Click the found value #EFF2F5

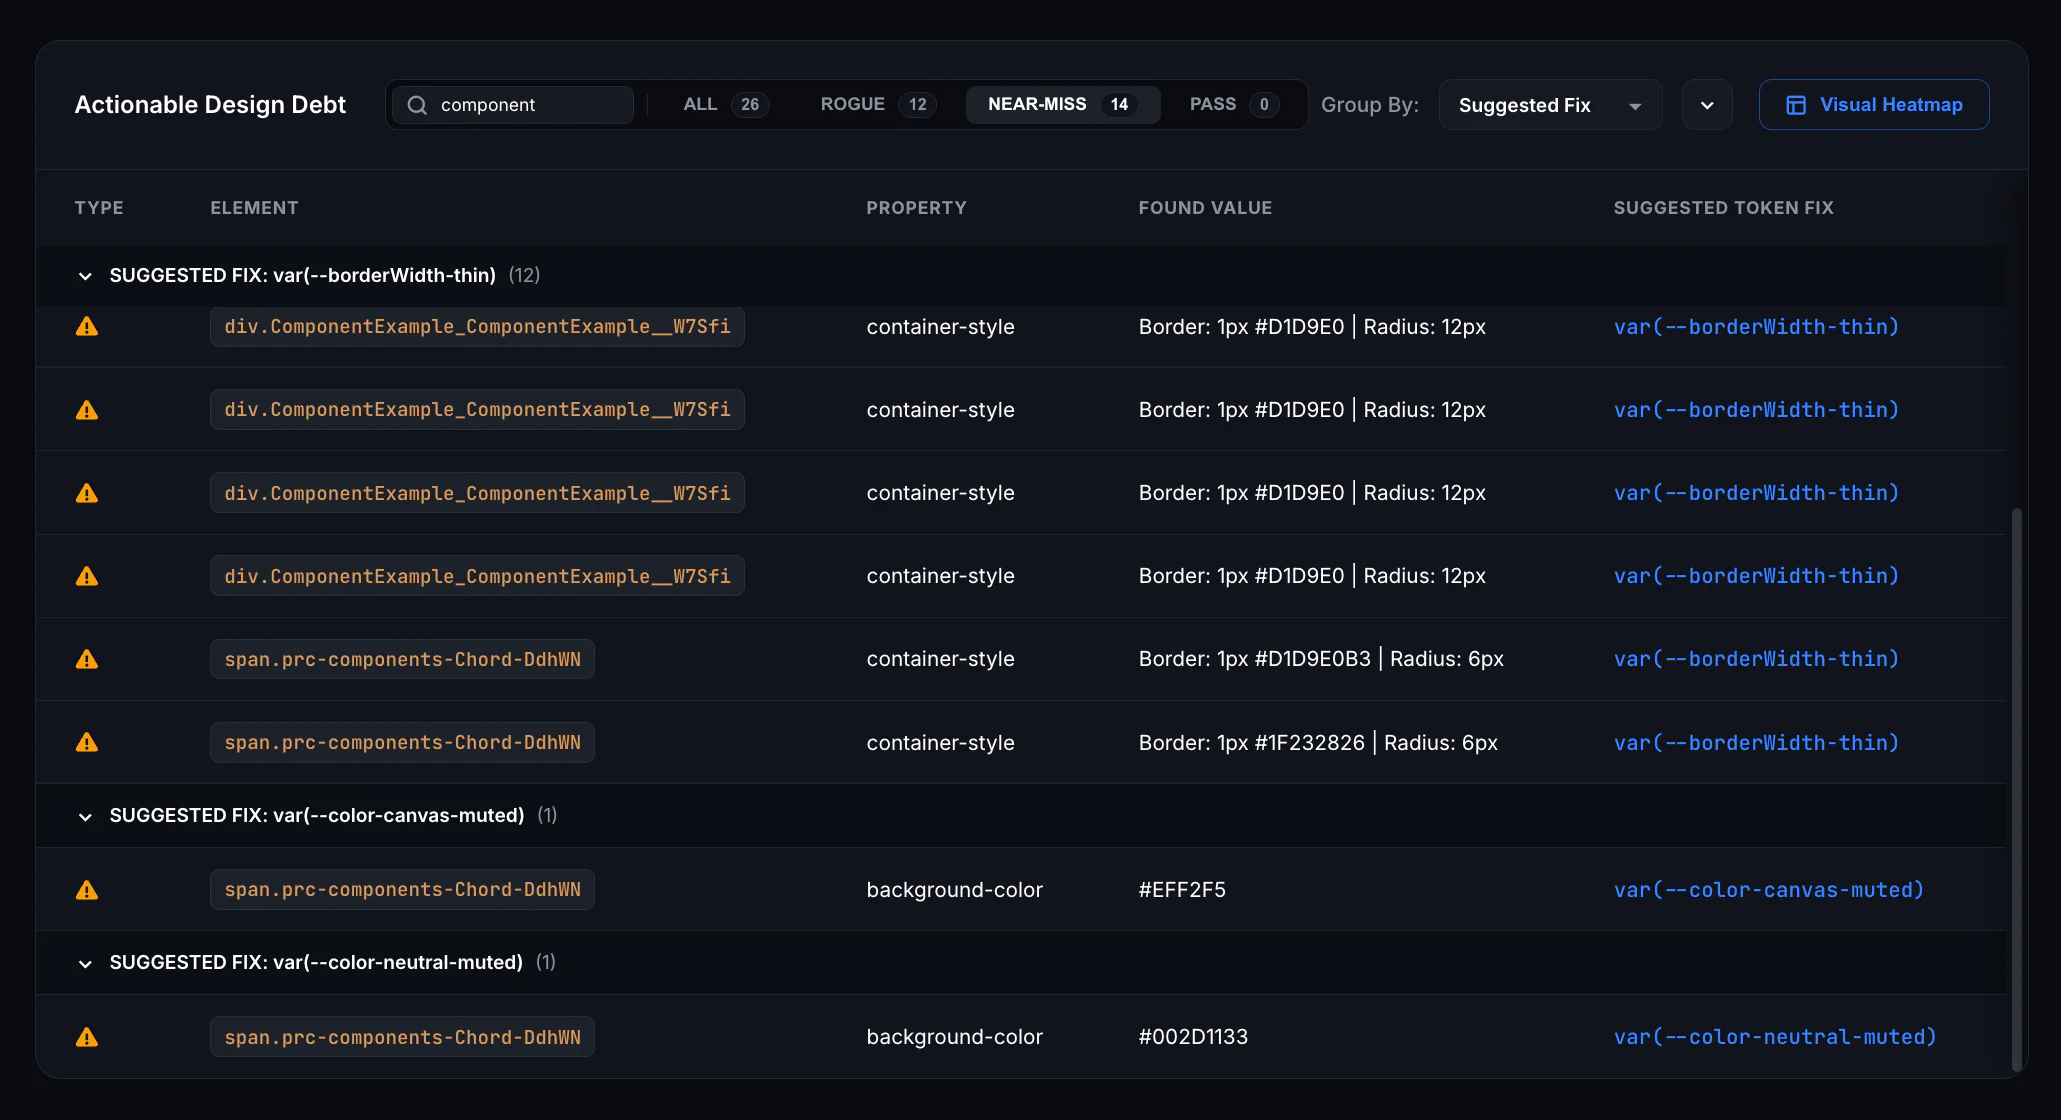(1182, 890)
